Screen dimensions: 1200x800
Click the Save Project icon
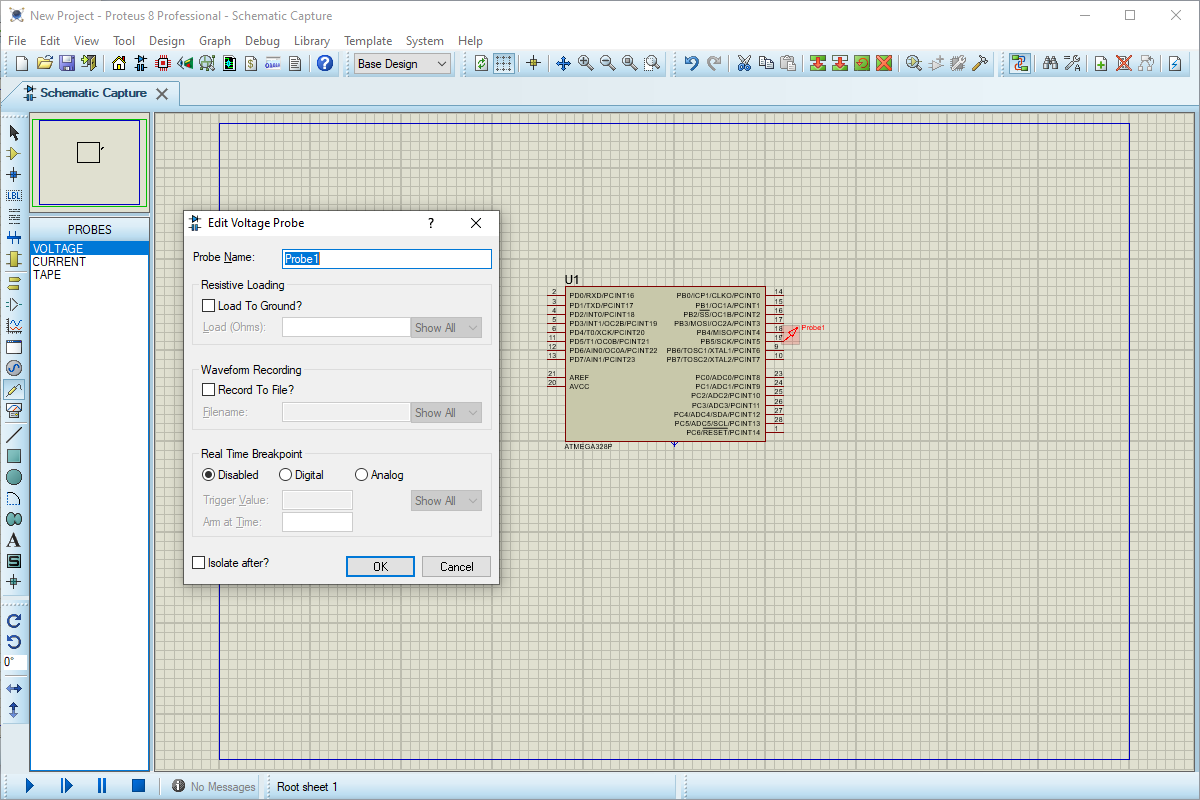(67, 63)
